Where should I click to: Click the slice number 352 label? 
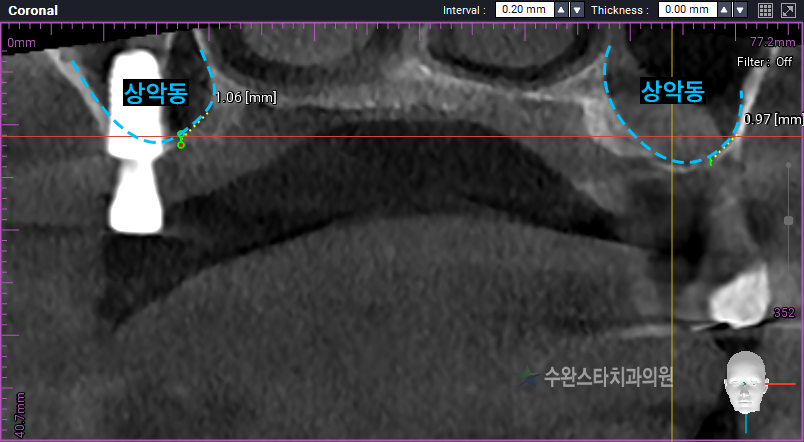(784, 313)
